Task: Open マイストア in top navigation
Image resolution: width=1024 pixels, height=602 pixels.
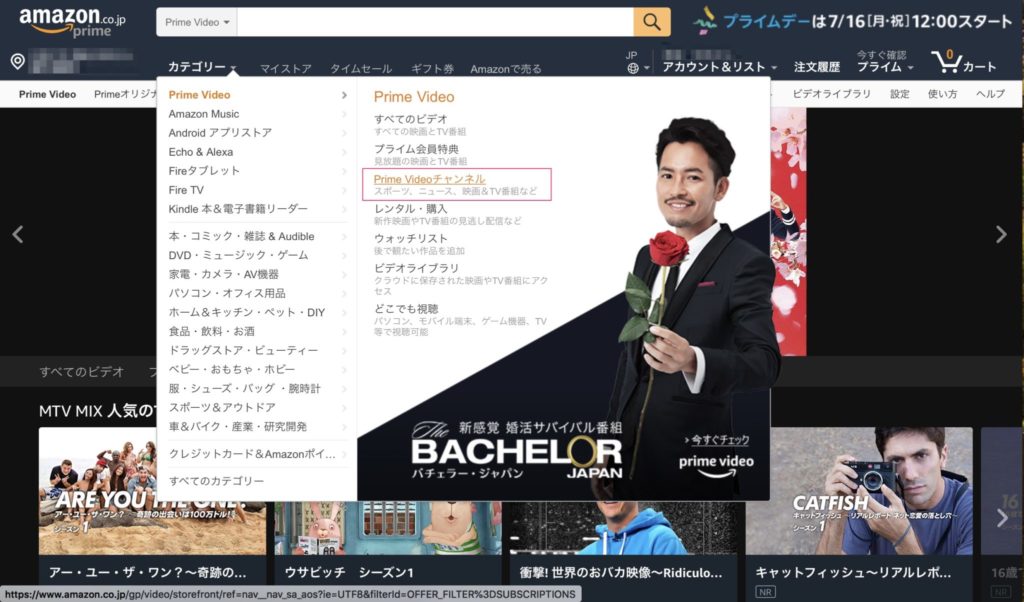Action: click(x=285, y=69)
